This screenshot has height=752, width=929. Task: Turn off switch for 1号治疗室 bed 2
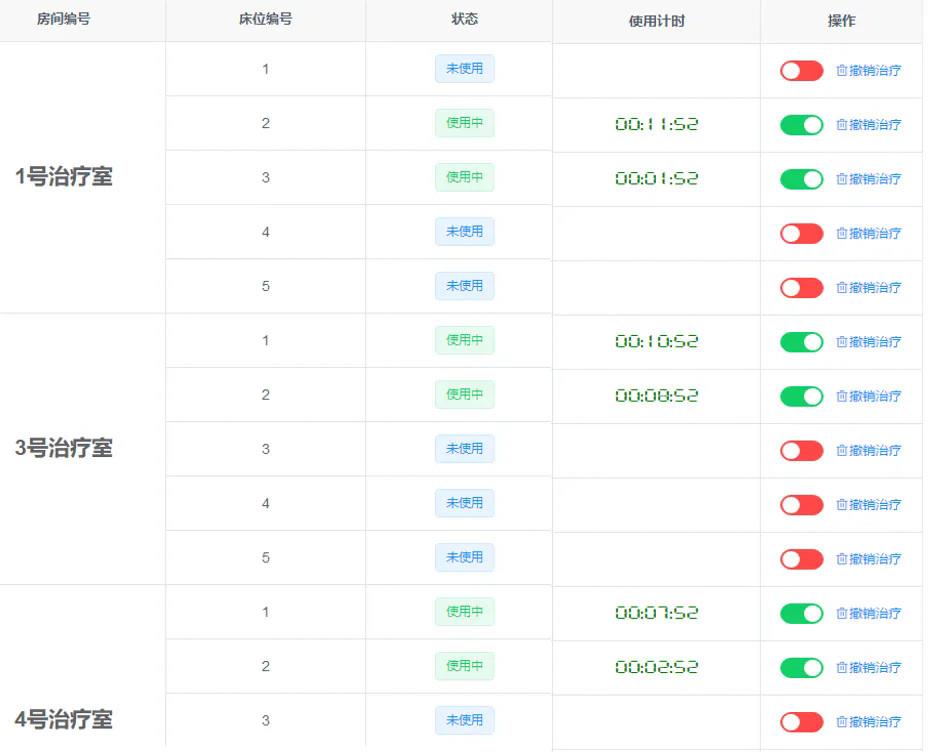tap(801, 125)
